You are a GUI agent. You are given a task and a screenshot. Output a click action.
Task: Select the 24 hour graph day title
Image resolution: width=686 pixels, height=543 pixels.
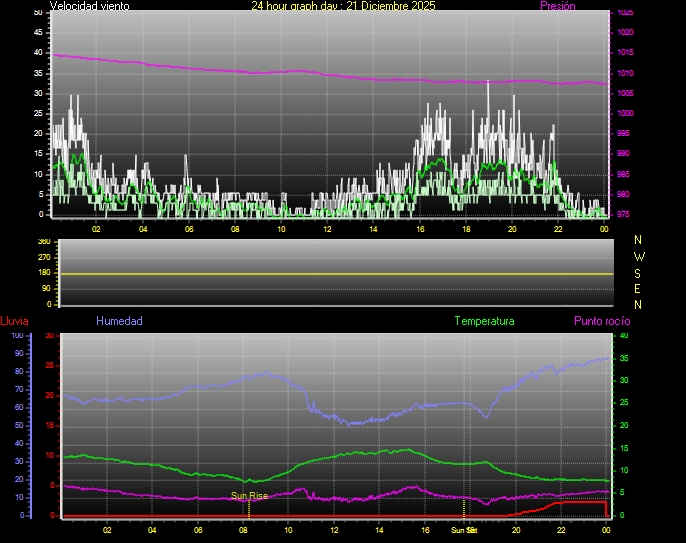pos(343,6)
